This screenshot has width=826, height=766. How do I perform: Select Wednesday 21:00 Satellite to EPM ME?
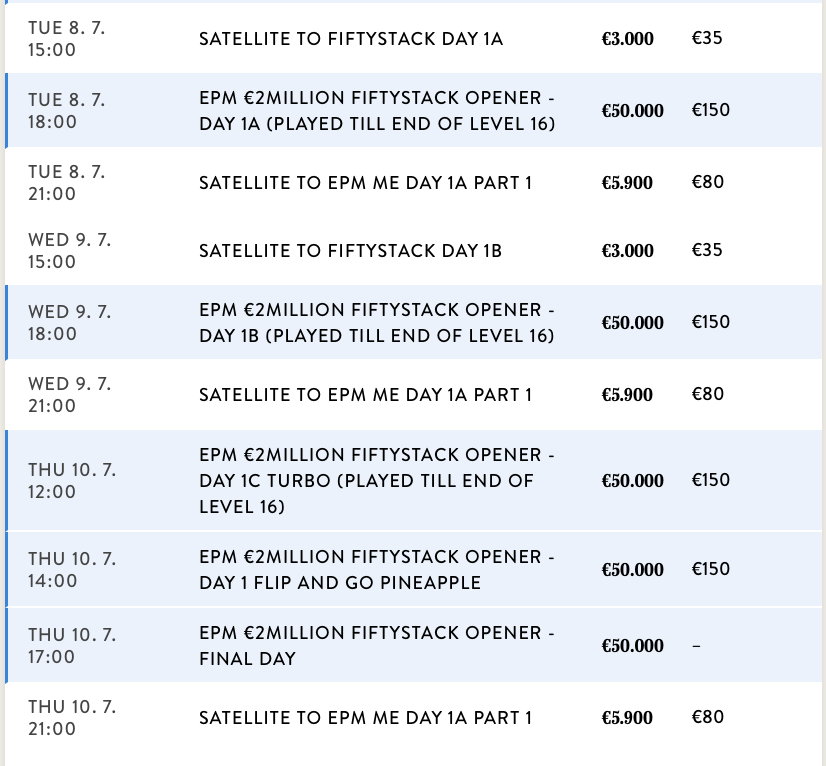[365, 395]
